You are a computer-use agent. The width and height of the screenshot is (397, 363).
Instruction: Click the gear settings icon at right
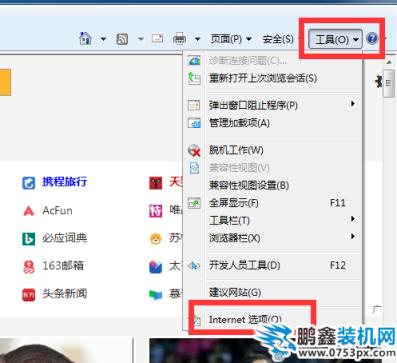point(378,82)
